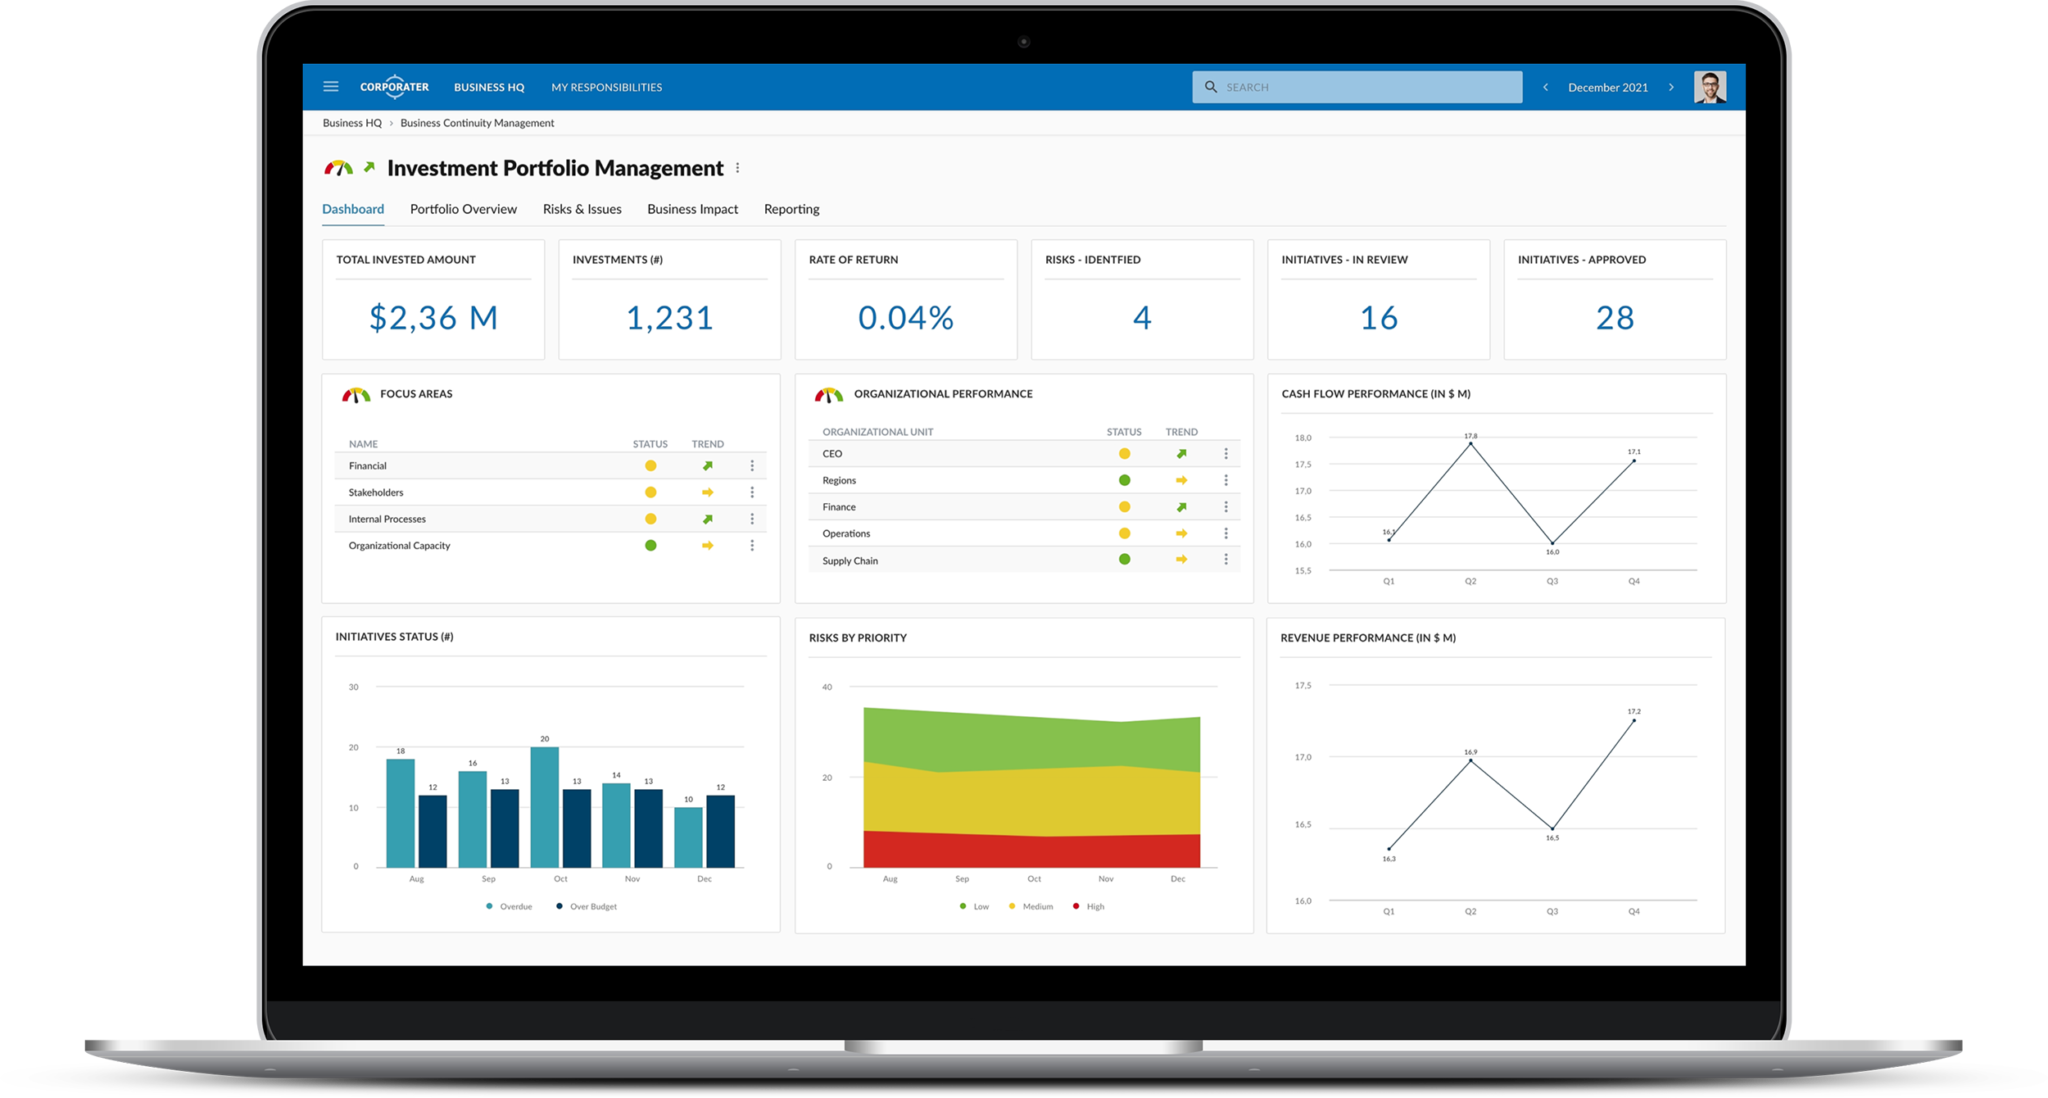Open options menu for Financial focus area
The image size is (2048, 1098).
tap(752, 466)
